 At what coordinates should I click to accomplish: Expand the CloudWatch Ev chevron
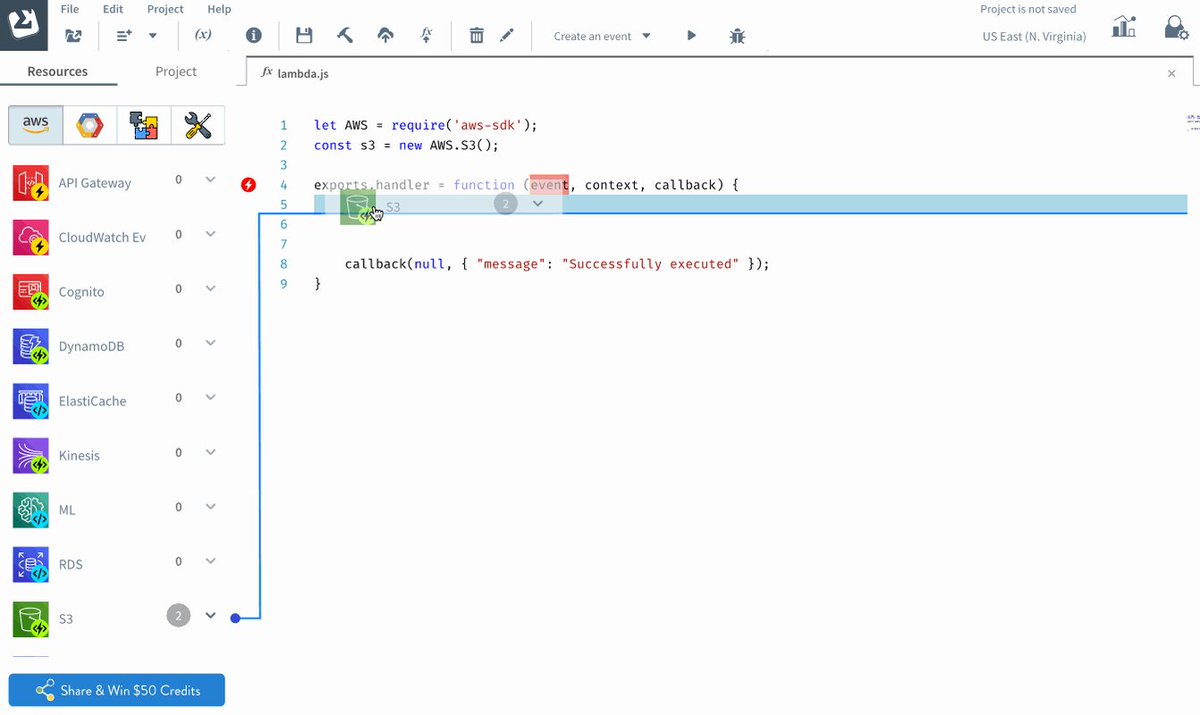[210, 234]
